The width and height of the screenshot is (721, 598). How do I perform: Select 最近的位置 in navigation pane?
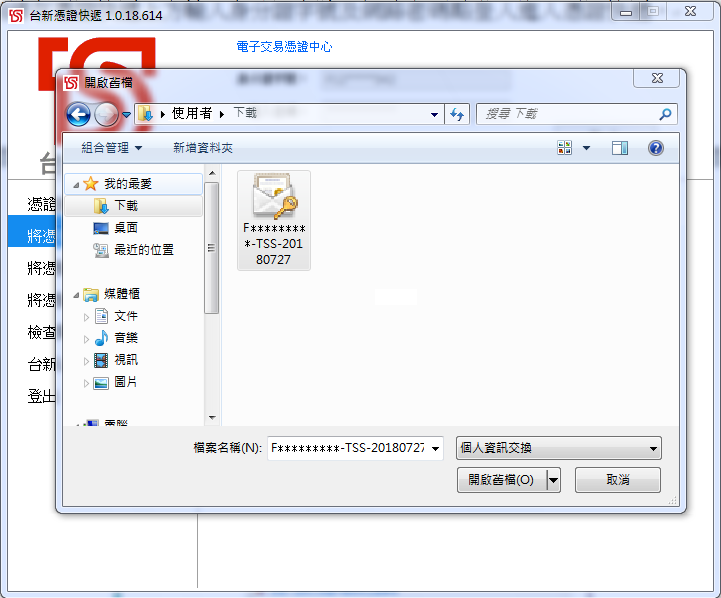pyautogui.click(x=143, y=250)
